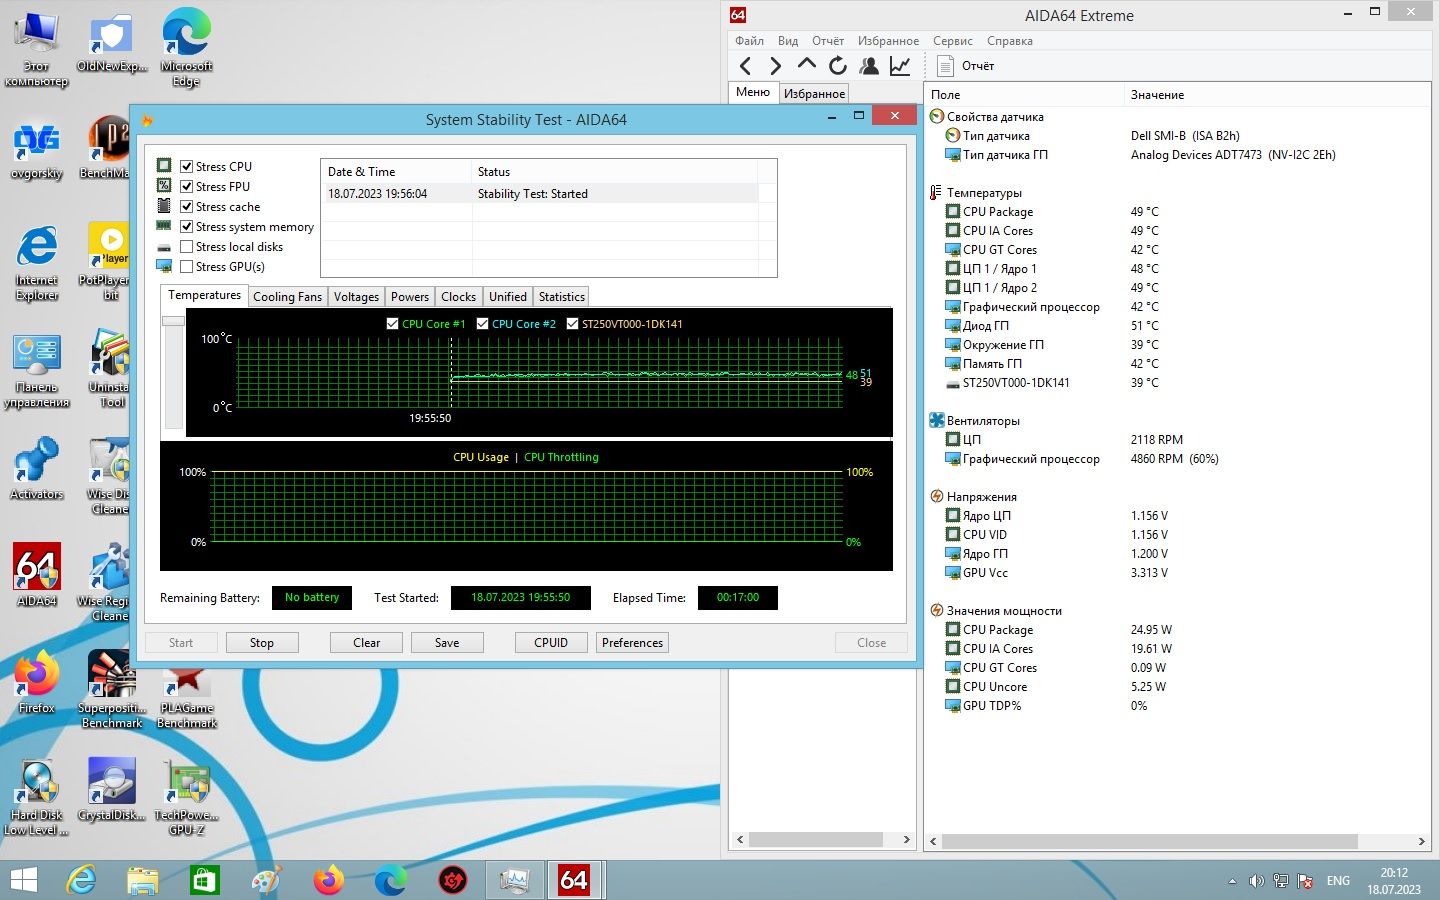Open Microsoft Edge desktop shortcut
Screen dimensions: 1440x900
[x=186, y=47]
